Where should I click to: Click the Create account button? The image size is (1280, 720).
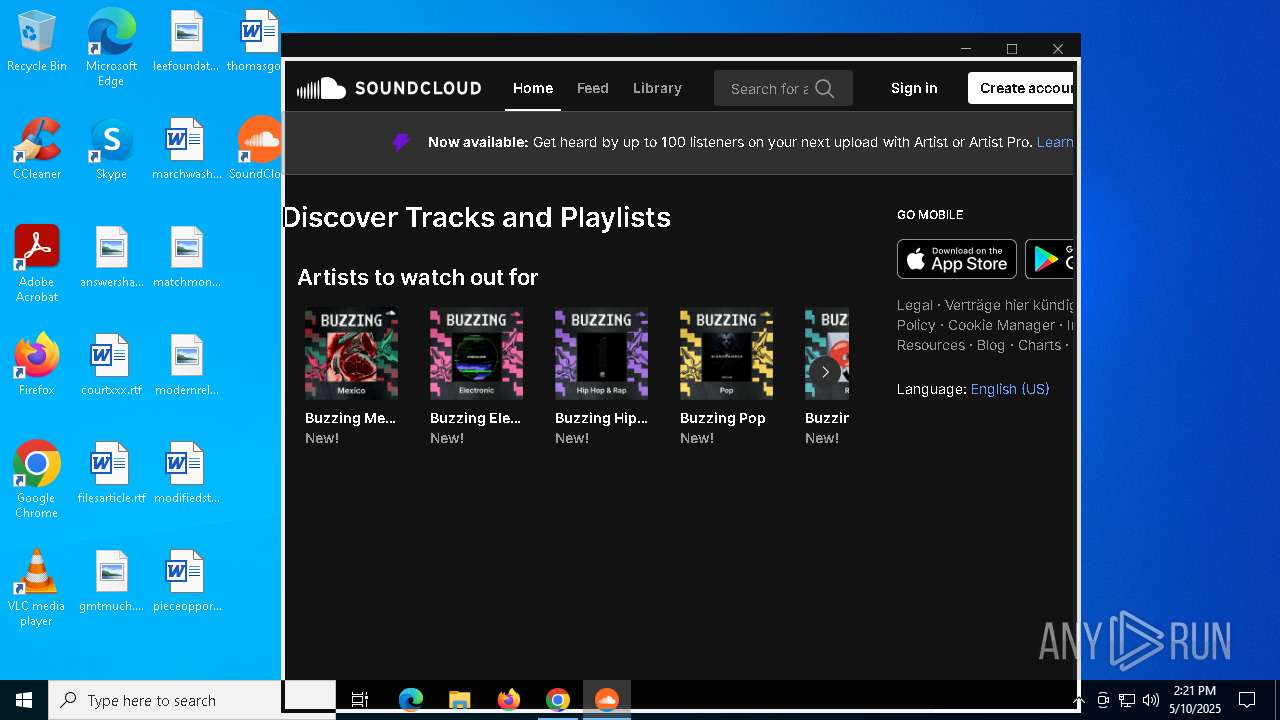(x=1021, y=88)
